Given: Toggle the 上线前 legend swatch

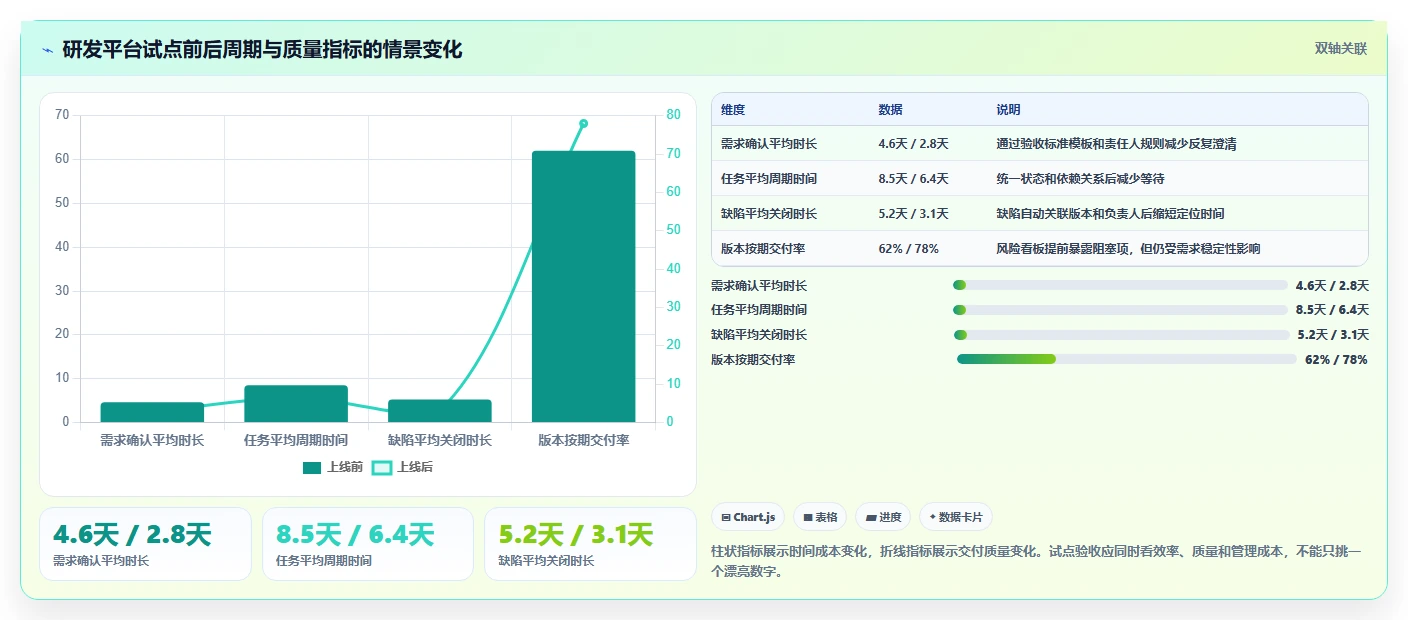Looking at the screenshot, I should click(312, 467).
